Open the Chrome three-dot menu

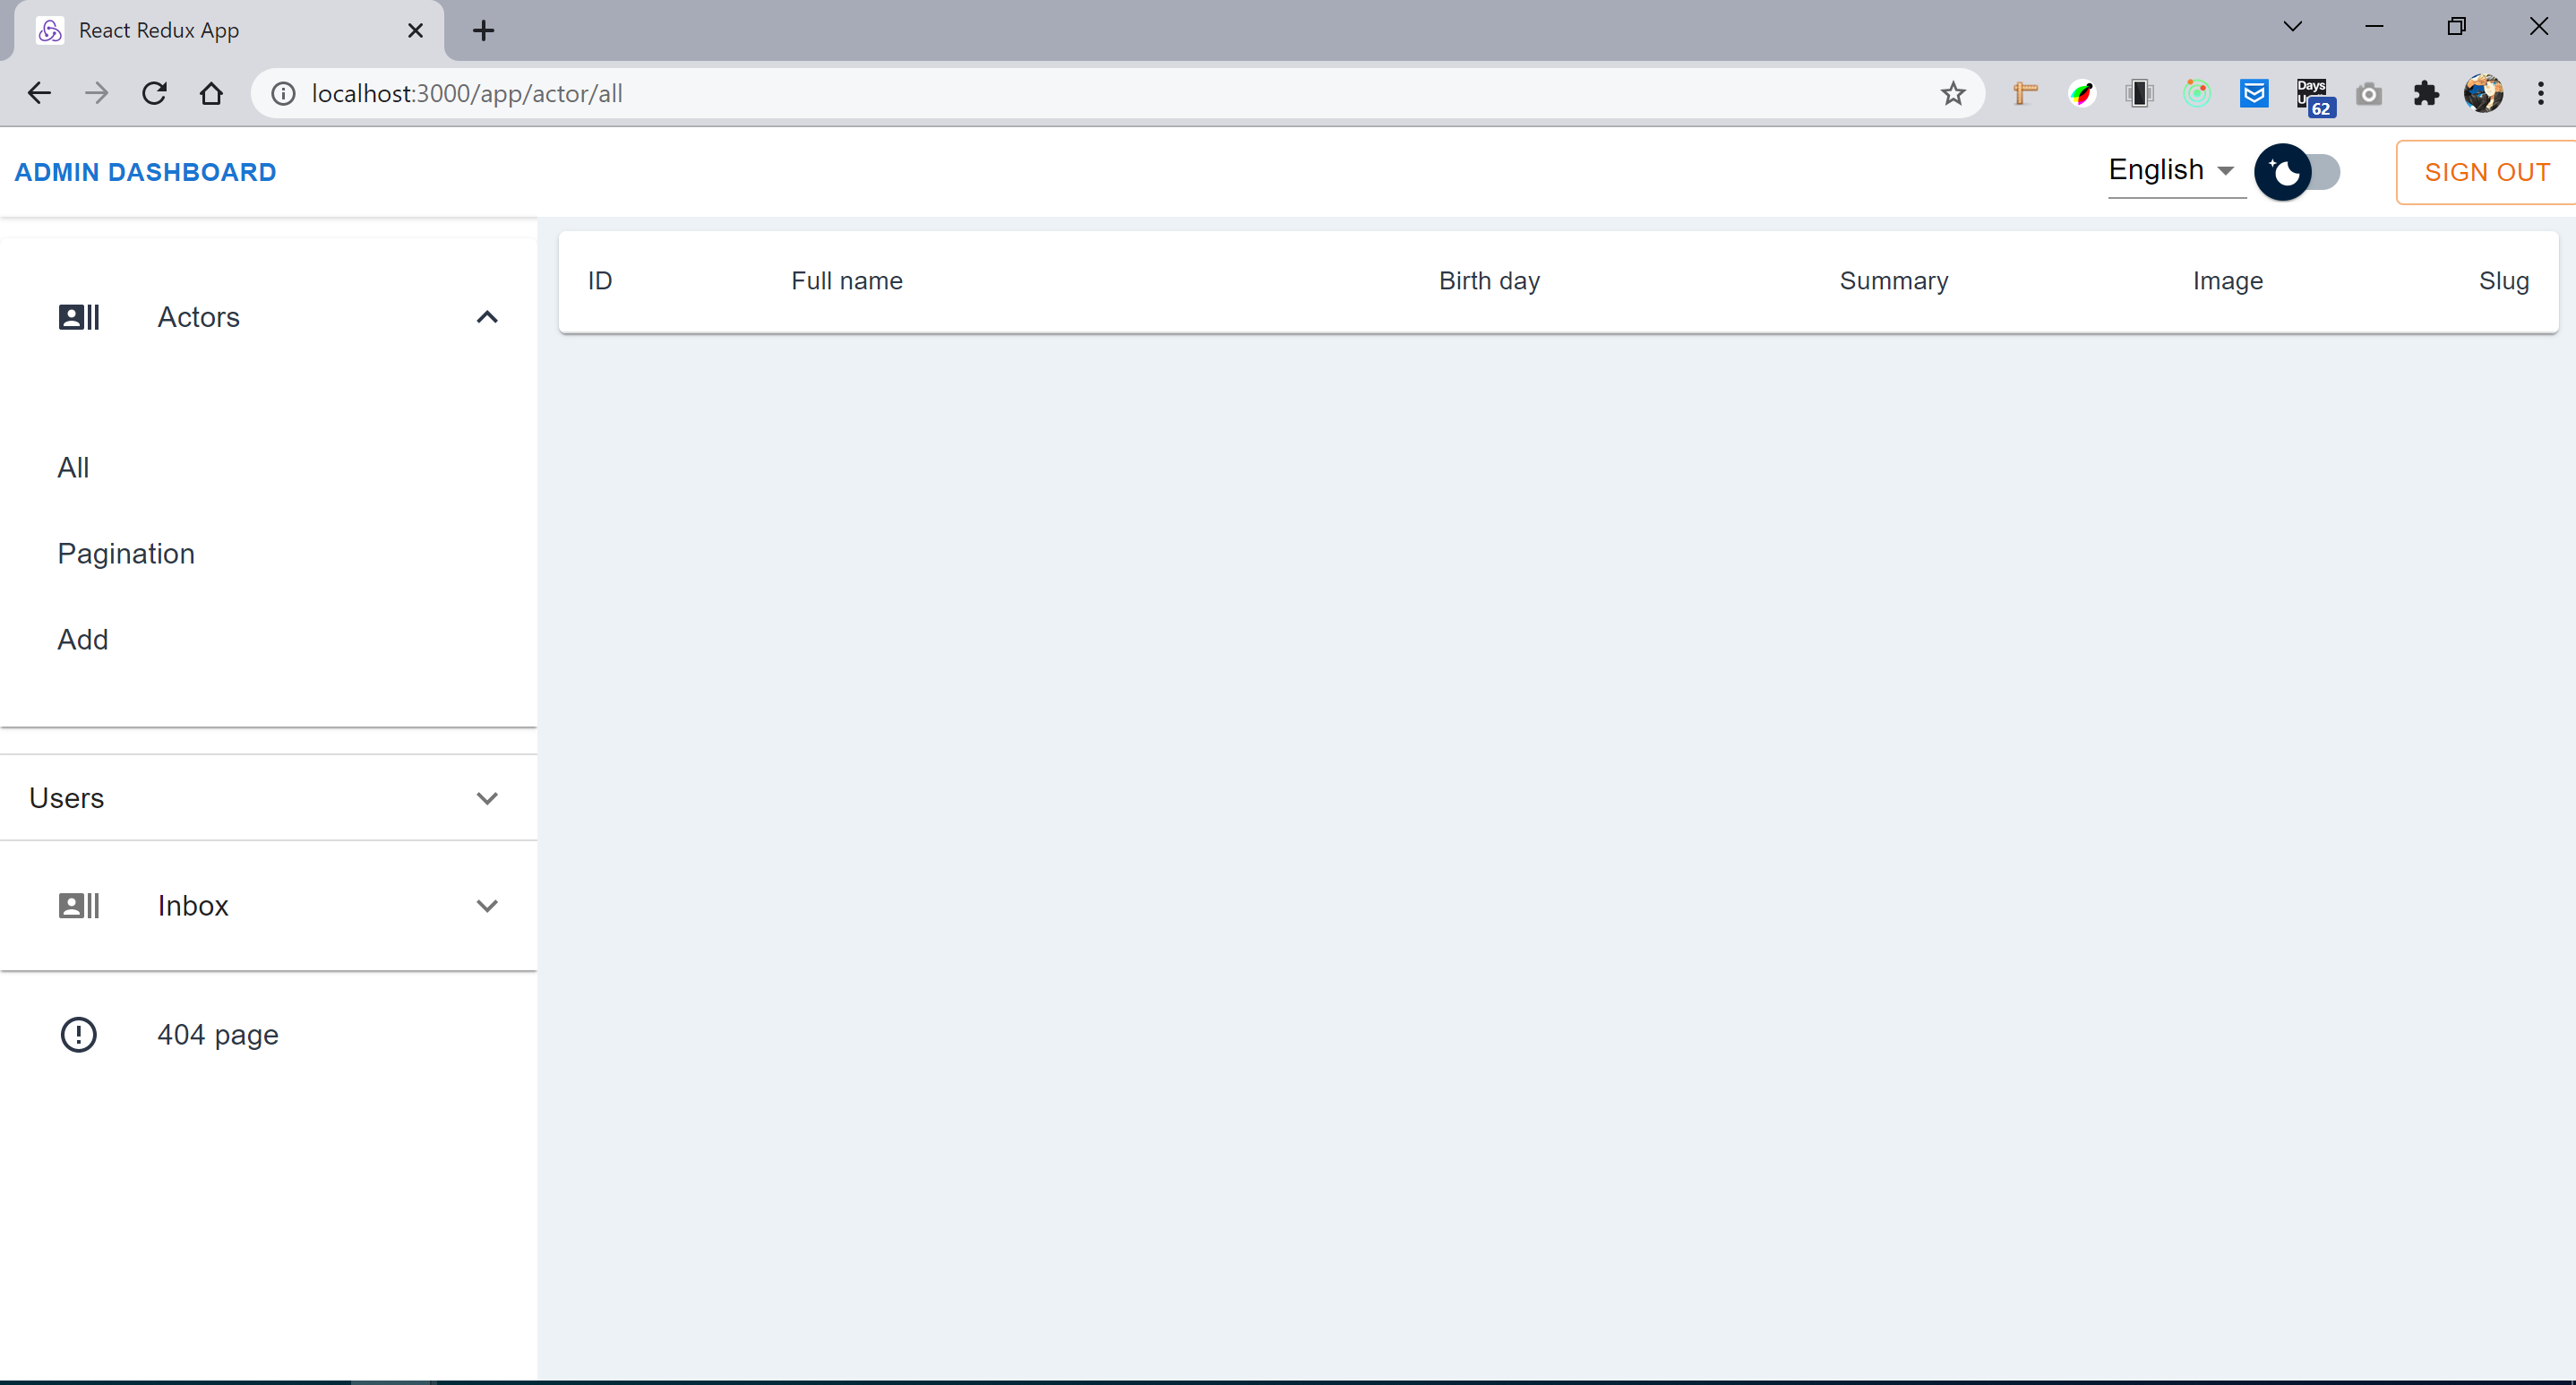[2540, 93]
